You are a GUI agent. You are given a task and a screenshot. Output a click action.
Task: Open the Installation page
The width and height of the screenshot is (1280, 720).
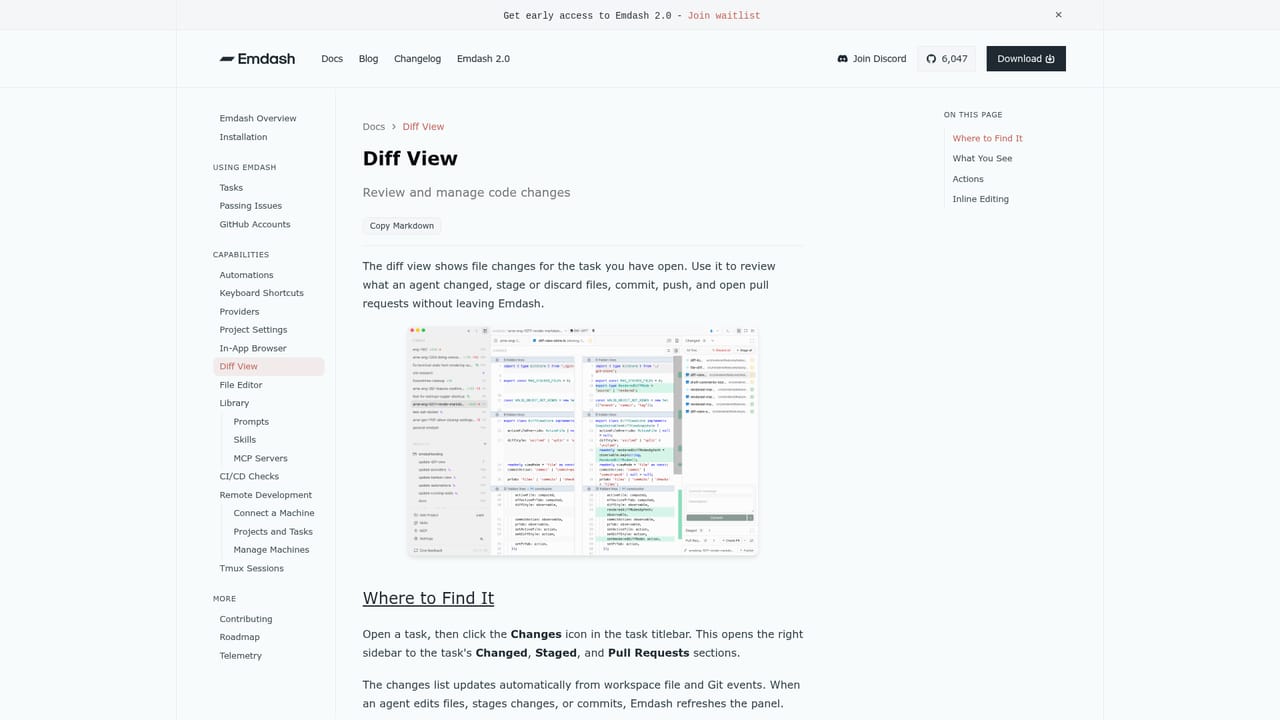tap(244, 137)
